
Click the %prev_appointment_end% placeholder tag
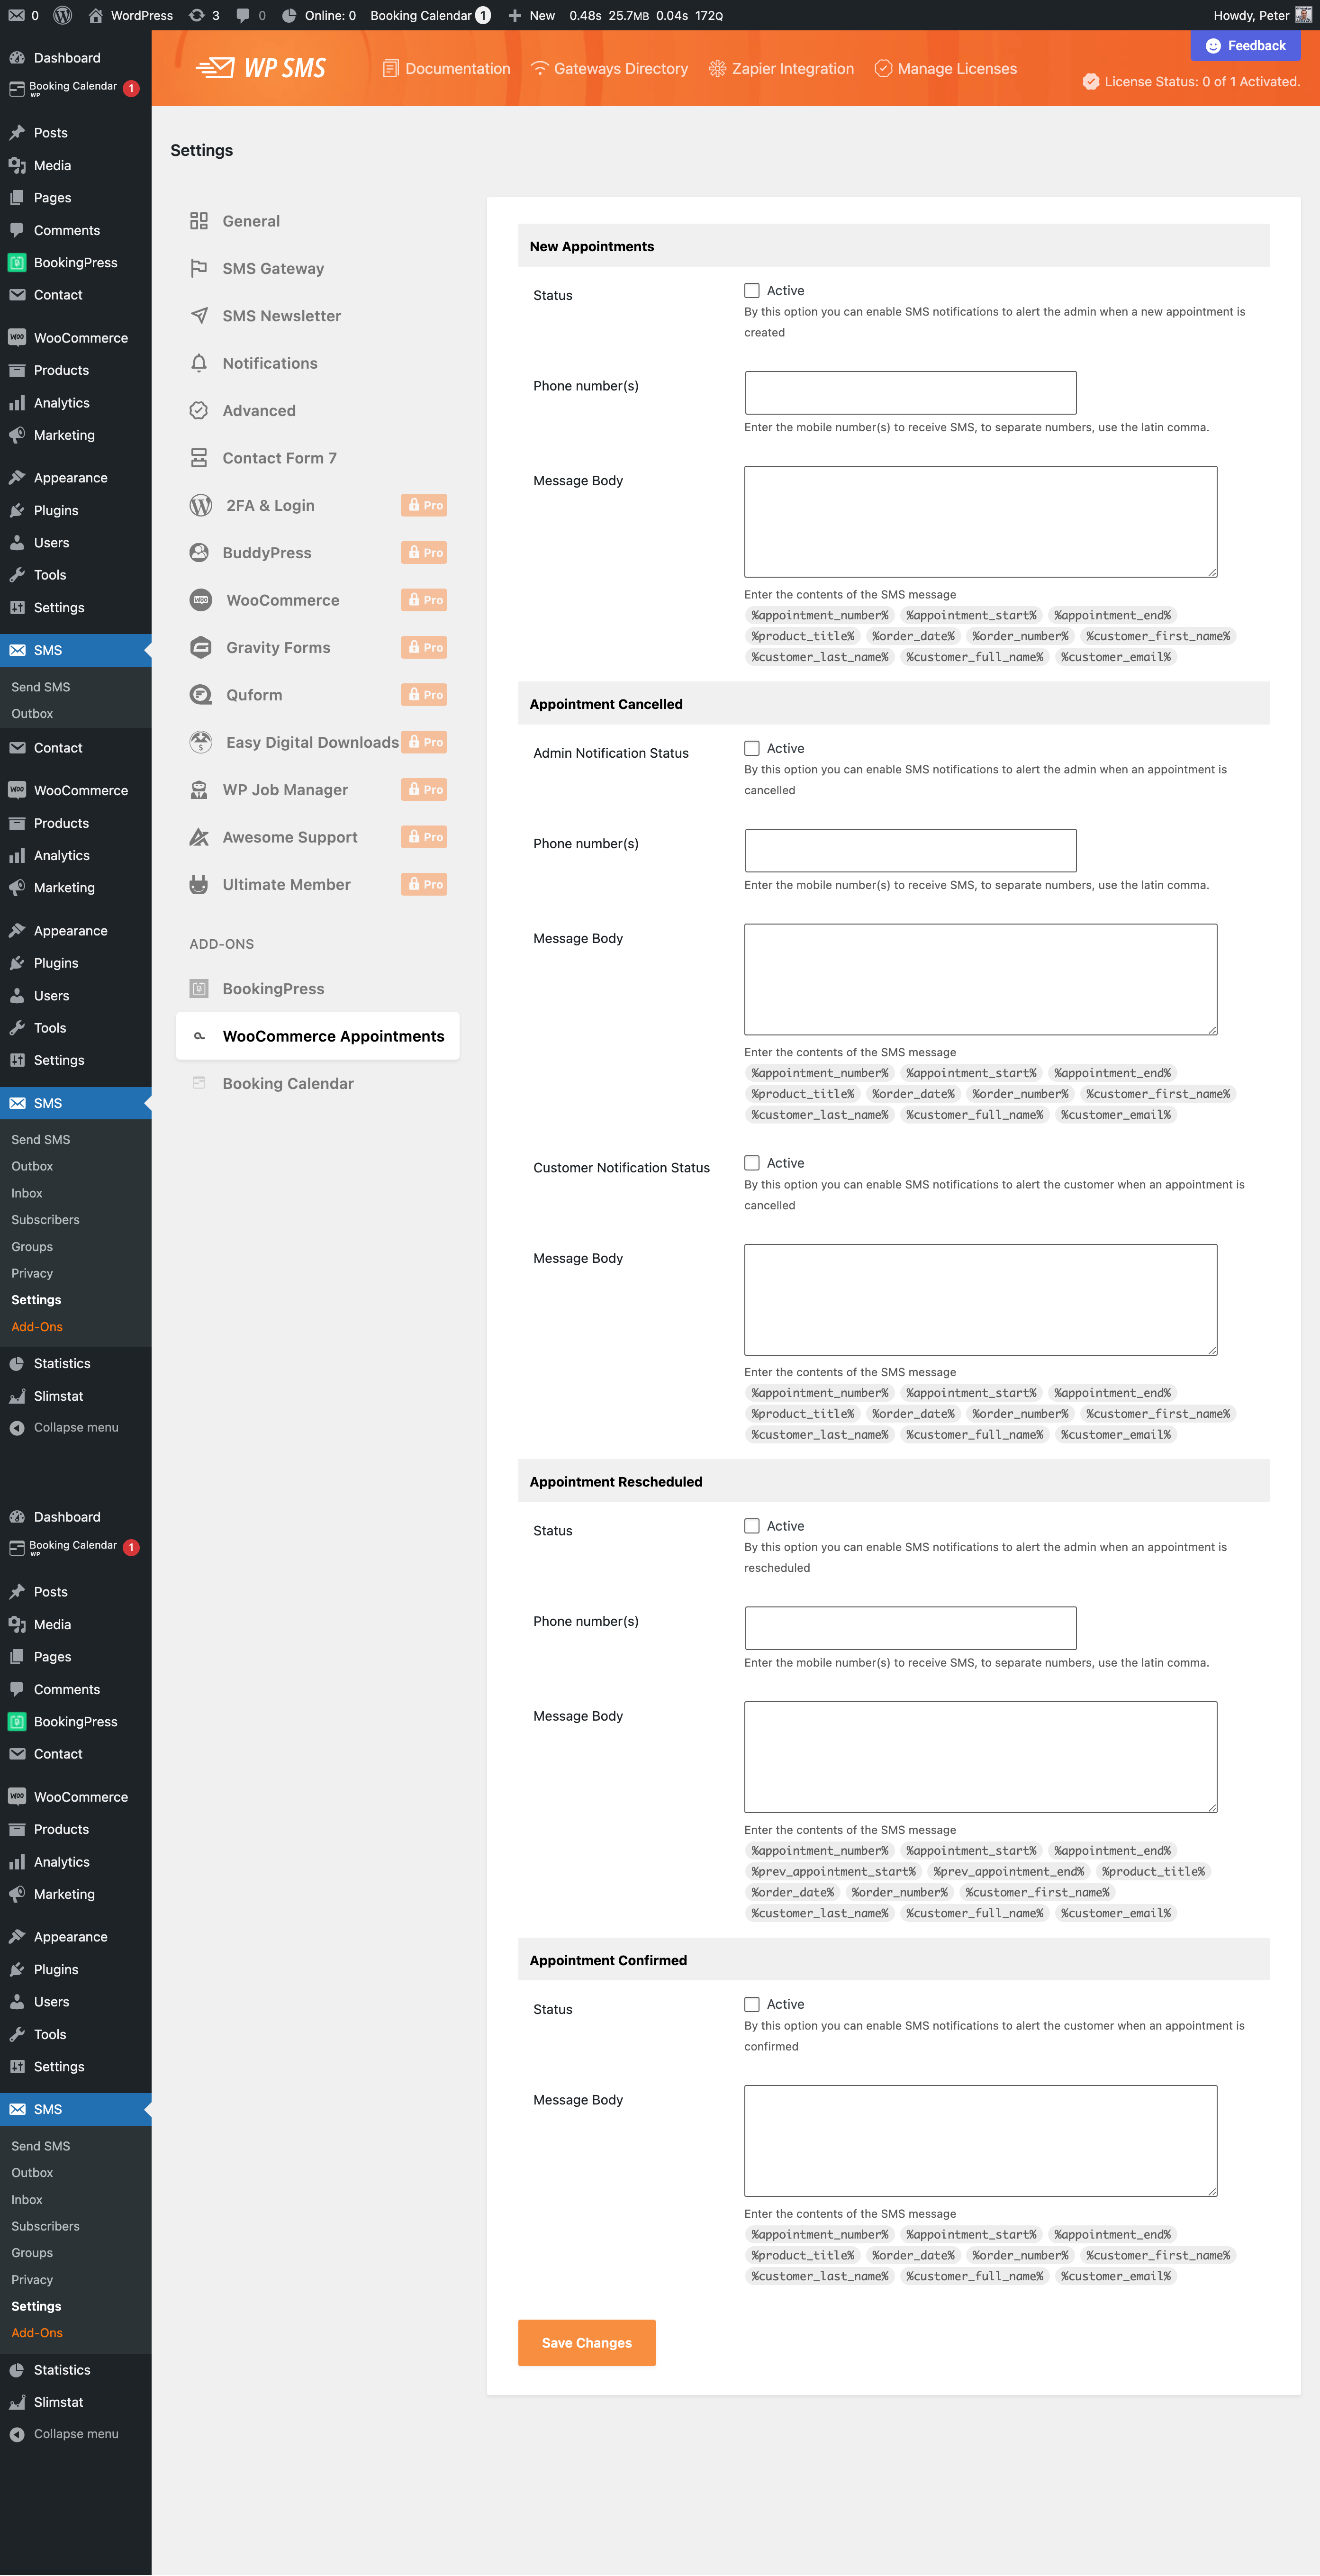point(1009,1872)
